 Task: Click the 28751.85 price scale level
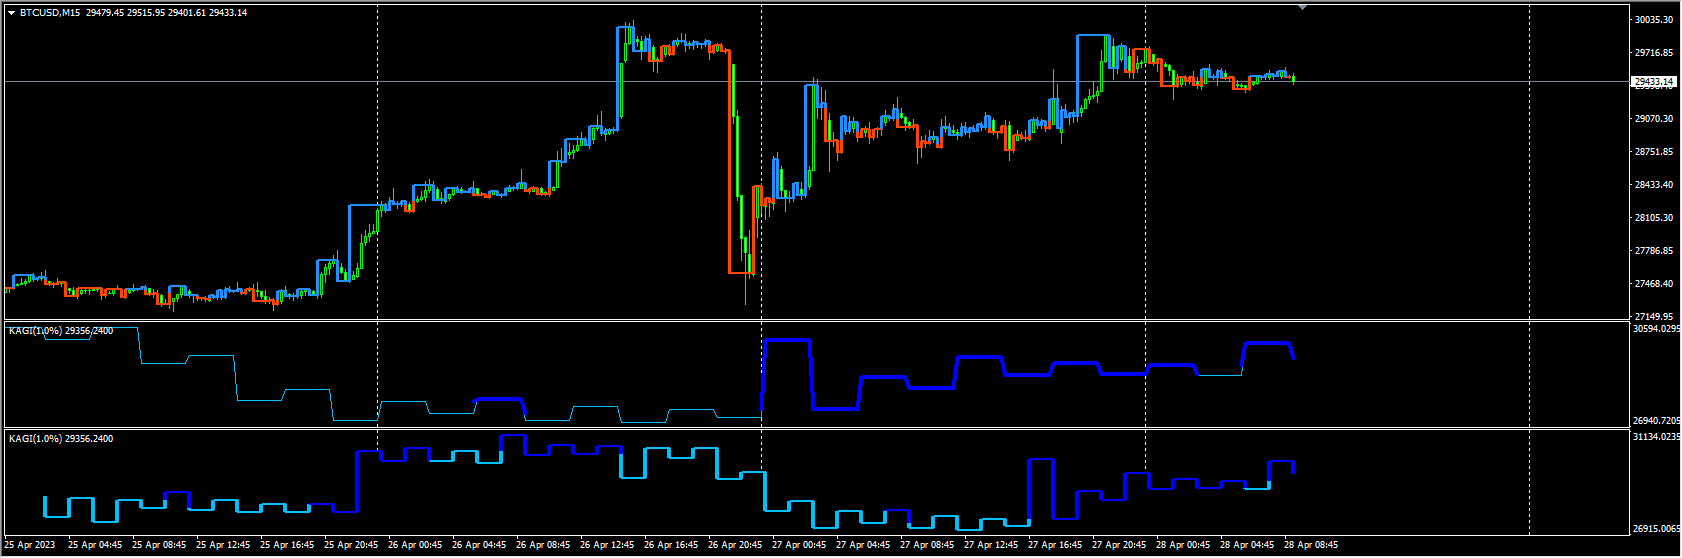coord(1654,152)
